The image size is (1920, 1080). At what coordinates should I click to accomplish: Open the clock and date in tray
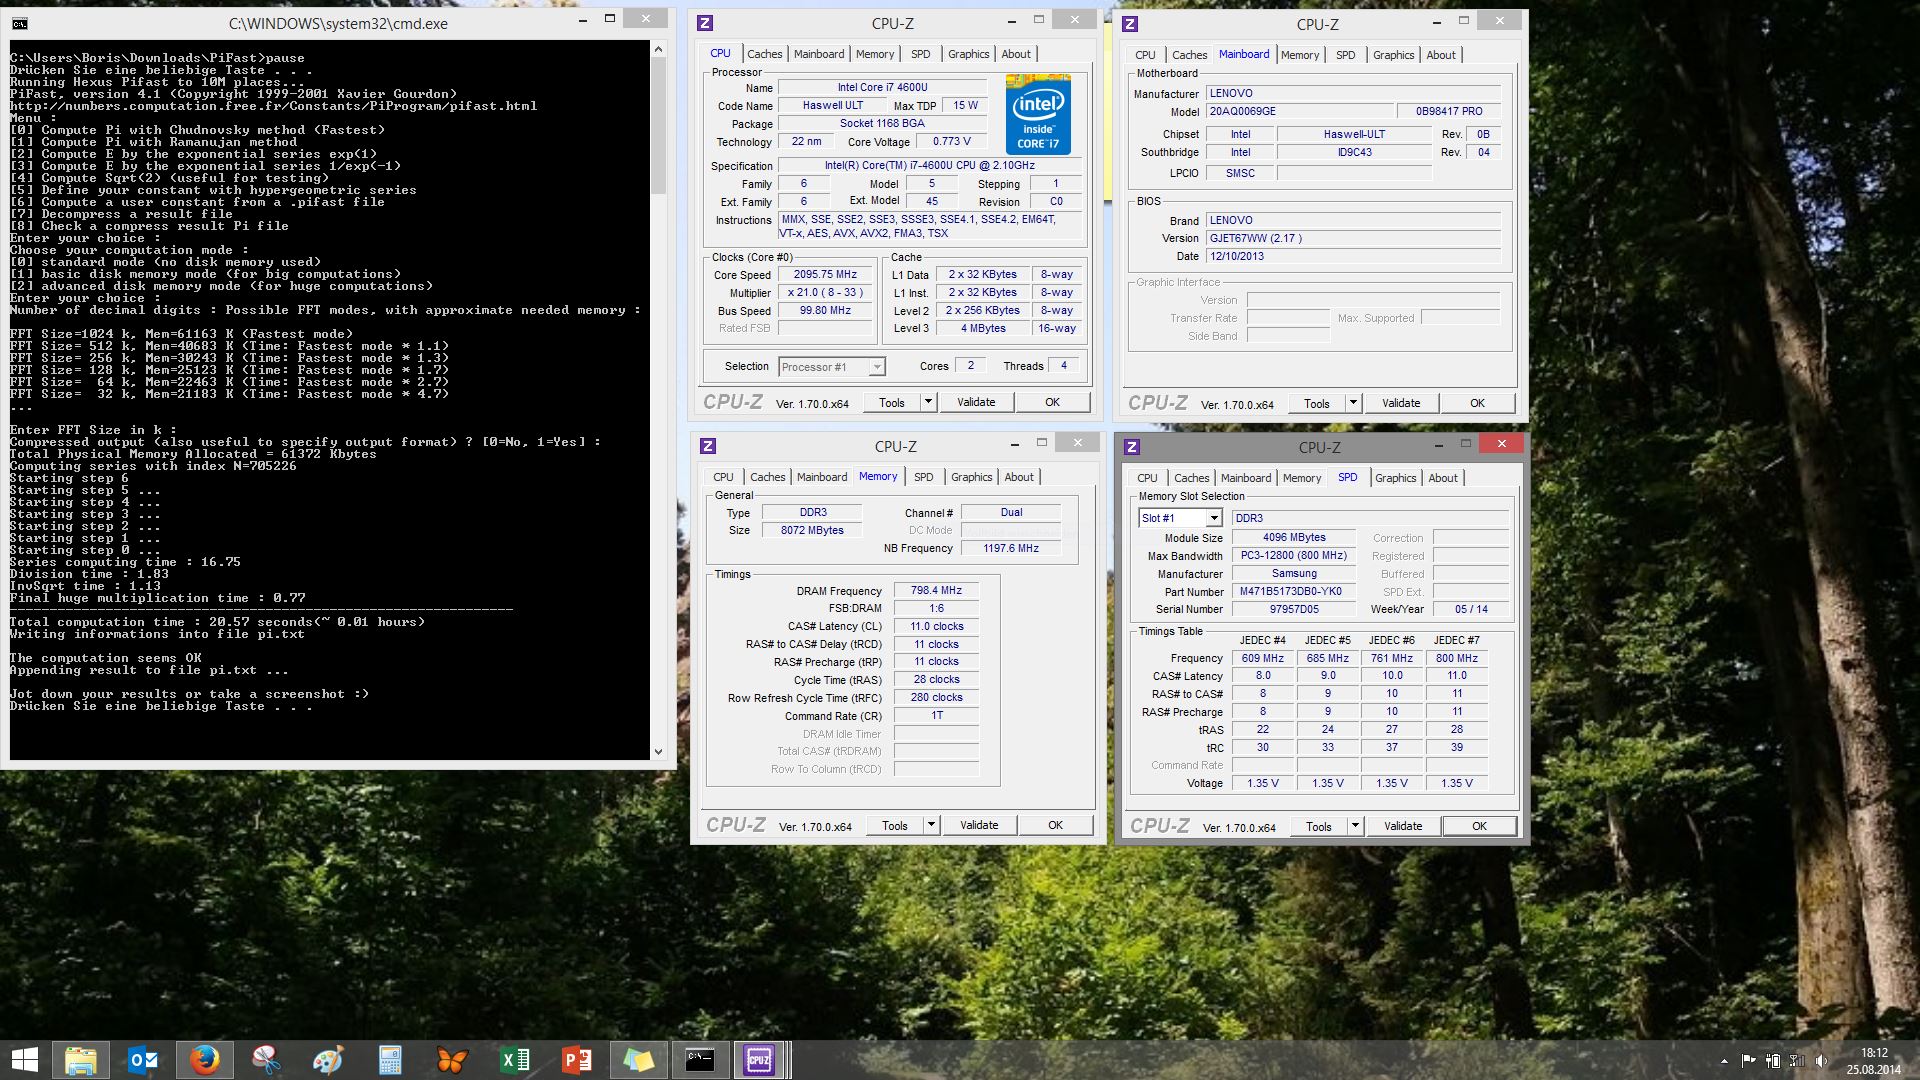(1874, 1061)
